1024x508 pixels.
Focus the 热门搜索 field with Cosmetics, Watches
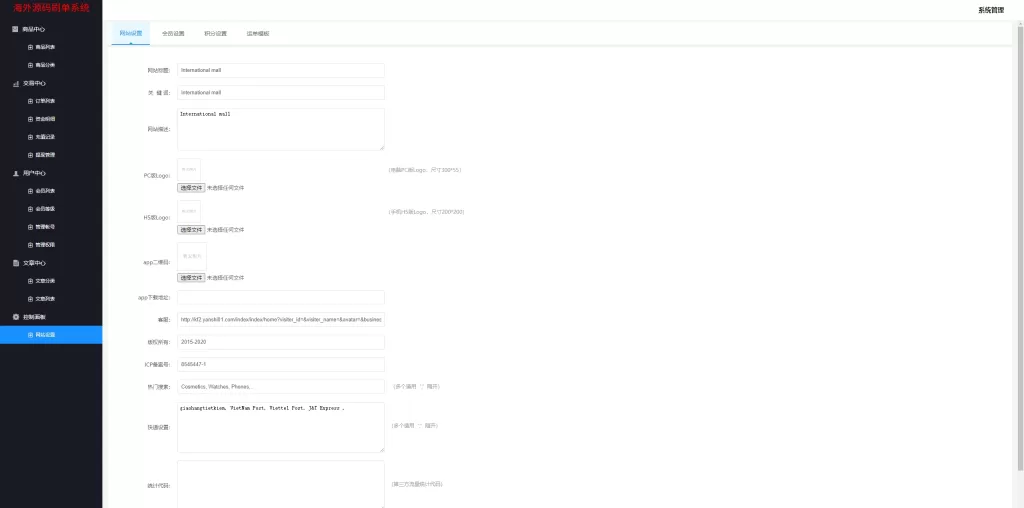point(281,387)
